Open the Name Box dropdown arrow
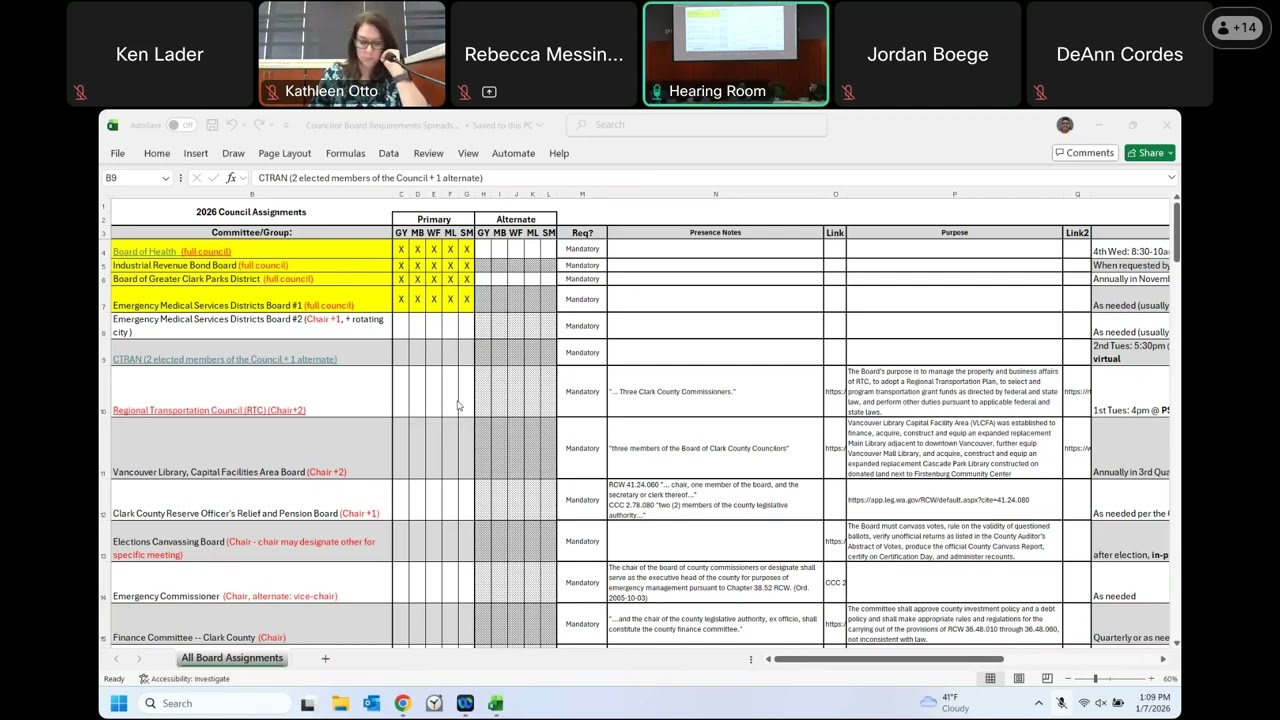Image resolution: width=1280 pixels, height=720 pixels. (x=165, y=178)
